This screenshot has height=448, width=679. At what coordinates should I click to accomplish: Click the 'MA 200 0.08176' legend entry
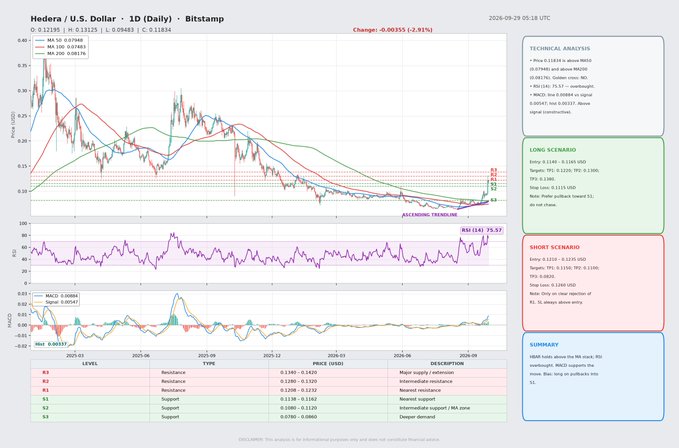[61, 54]
